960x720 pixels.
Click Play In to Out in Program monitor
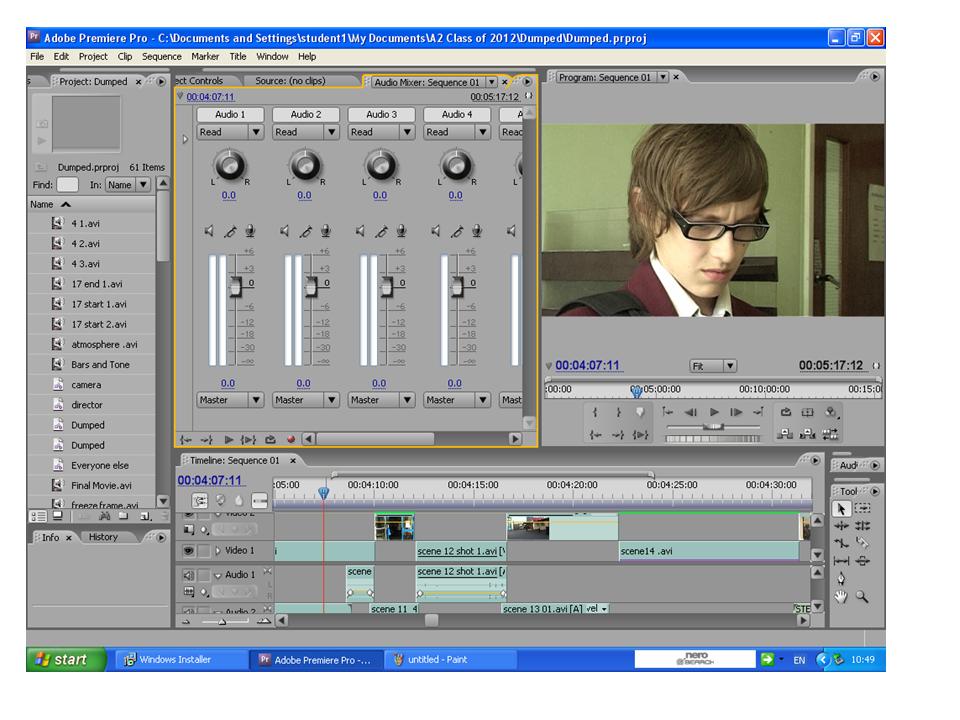(640, 435)
